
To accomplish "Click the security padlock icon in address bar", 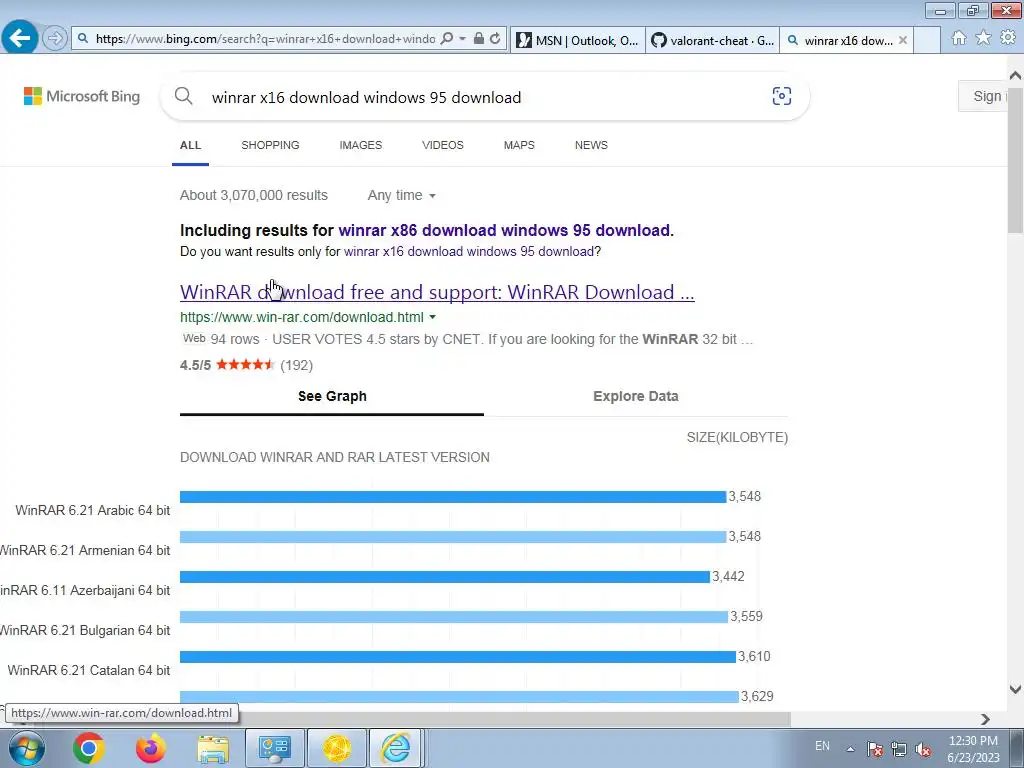I will coord(479,39).
